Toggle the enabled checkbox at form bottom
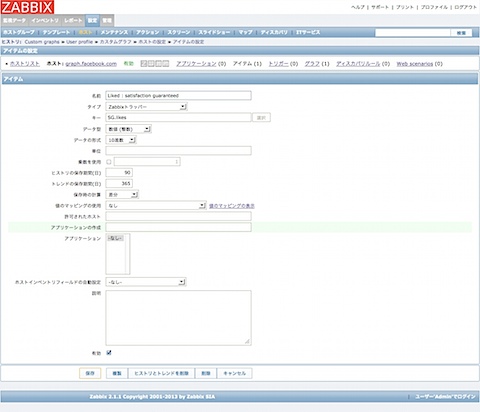Viewport: 480px width, 412px height. 109,353
